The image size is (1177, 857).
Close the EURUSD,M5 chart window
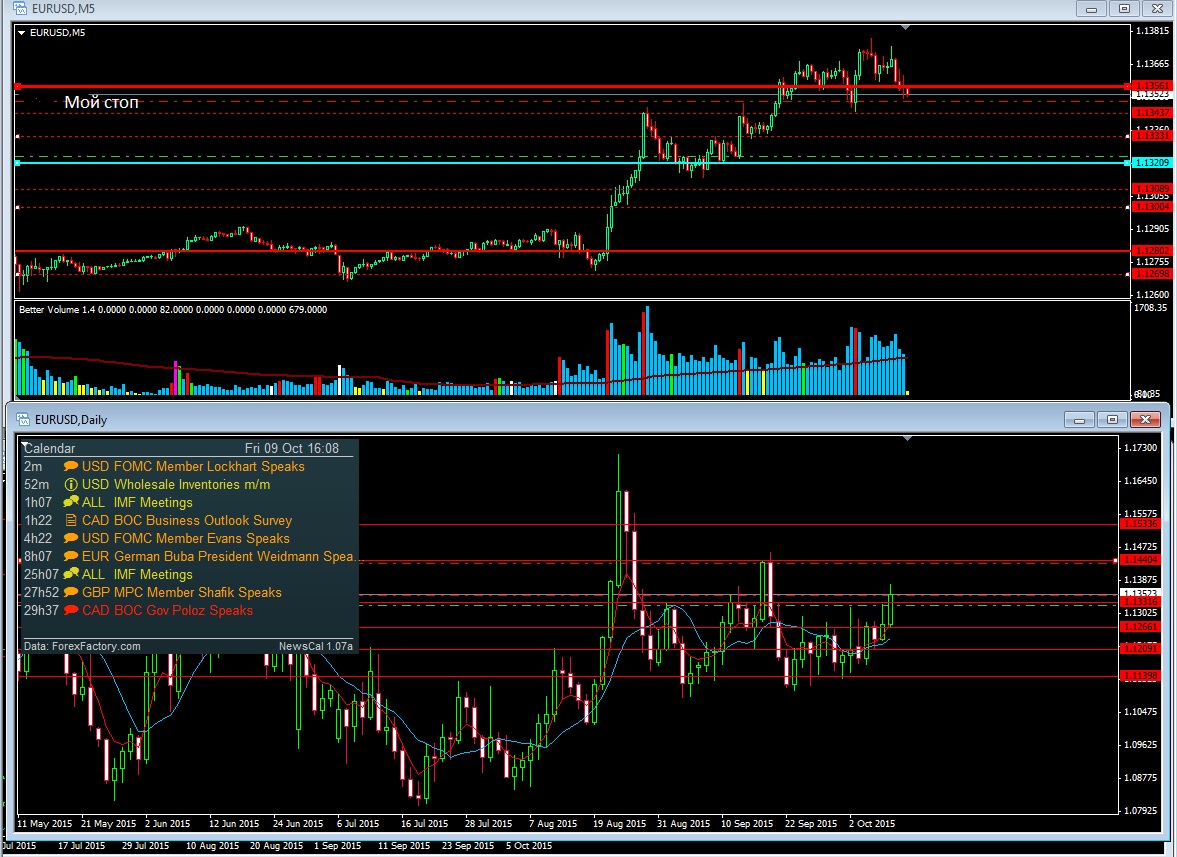(1157, 9)
